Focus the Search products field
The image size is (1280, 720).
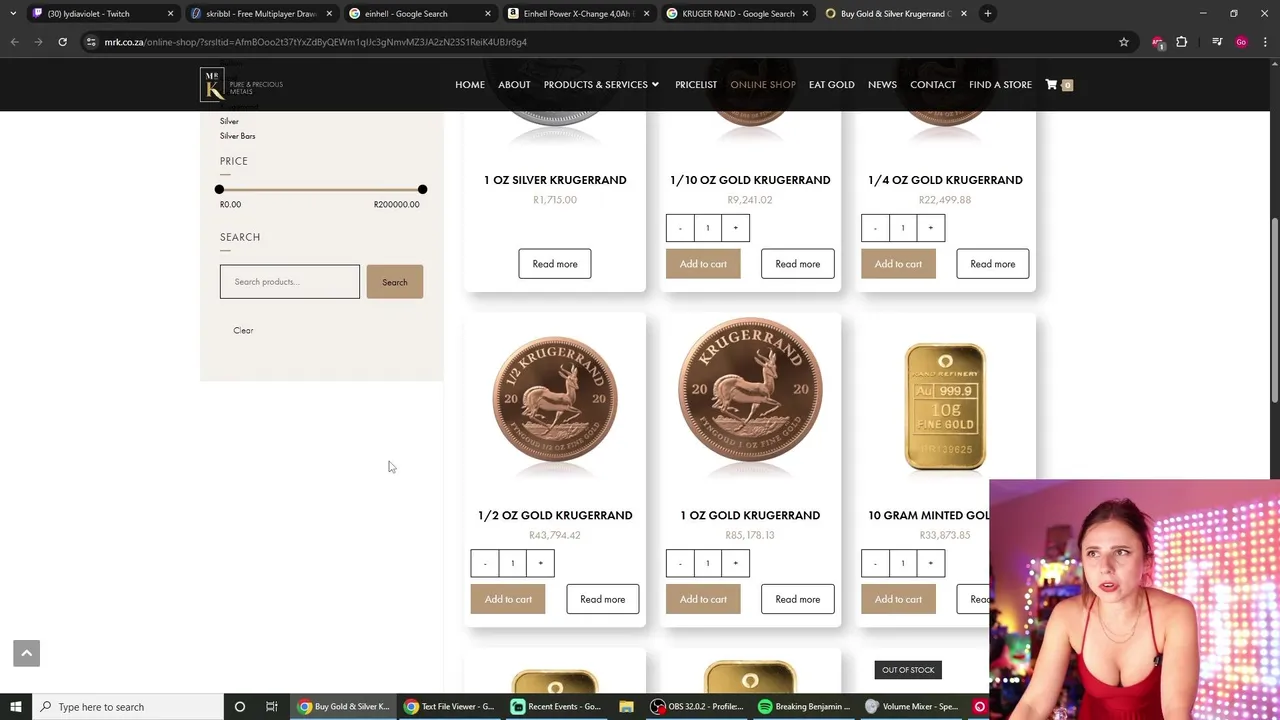(290, 282)
